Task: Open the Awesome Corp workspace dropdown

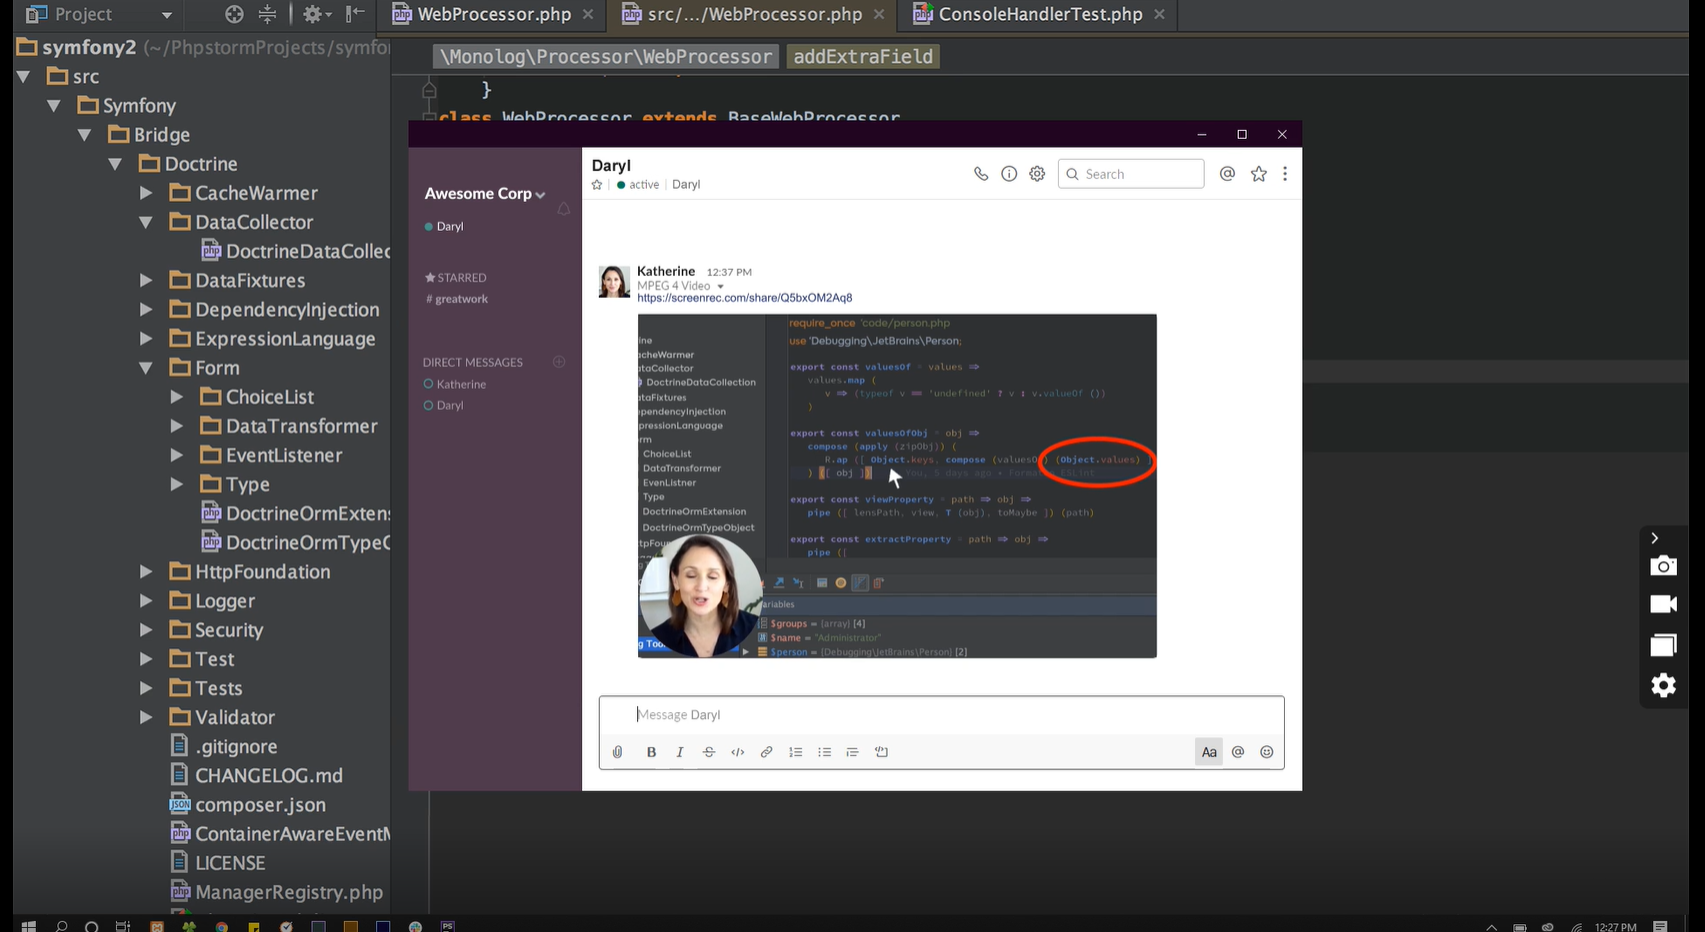Action: 484,194
